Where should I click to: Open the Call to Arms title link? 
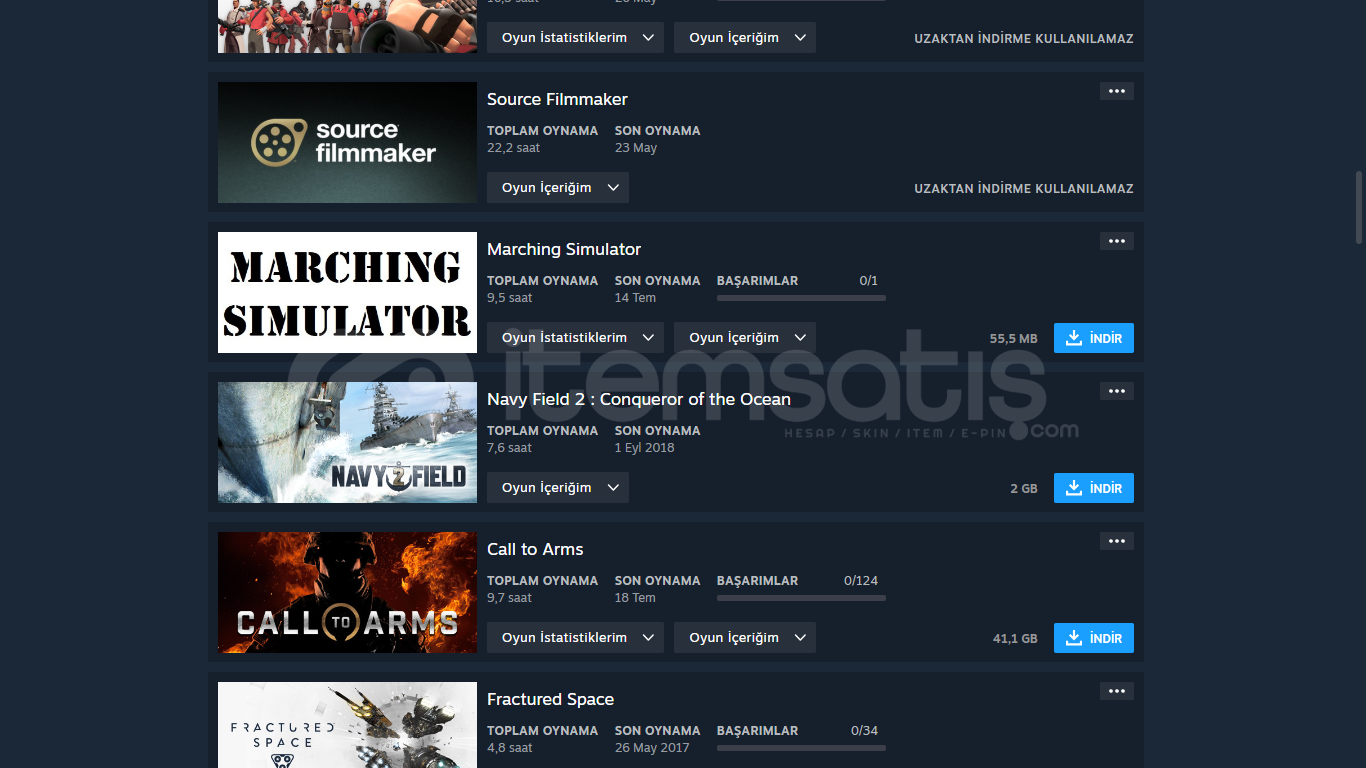coord(535,549)
